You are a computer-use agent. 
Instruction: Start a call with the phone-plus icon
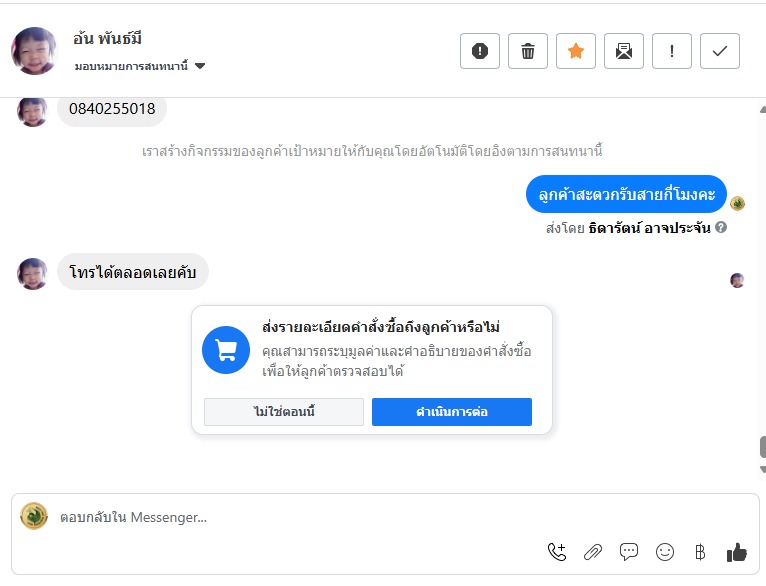click(557, 551)
